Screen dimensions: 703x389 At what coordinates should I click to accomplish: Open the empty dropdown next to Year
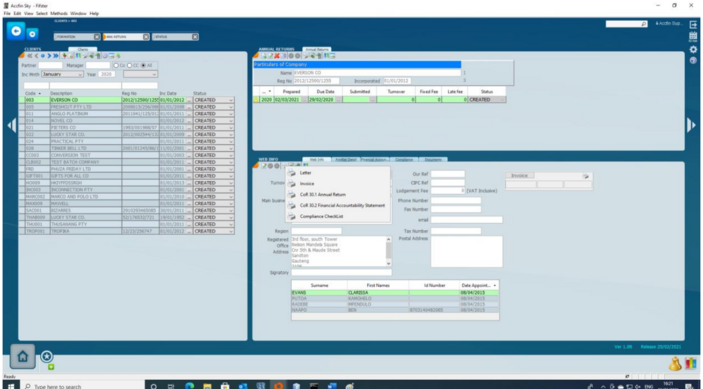[140, 74]
